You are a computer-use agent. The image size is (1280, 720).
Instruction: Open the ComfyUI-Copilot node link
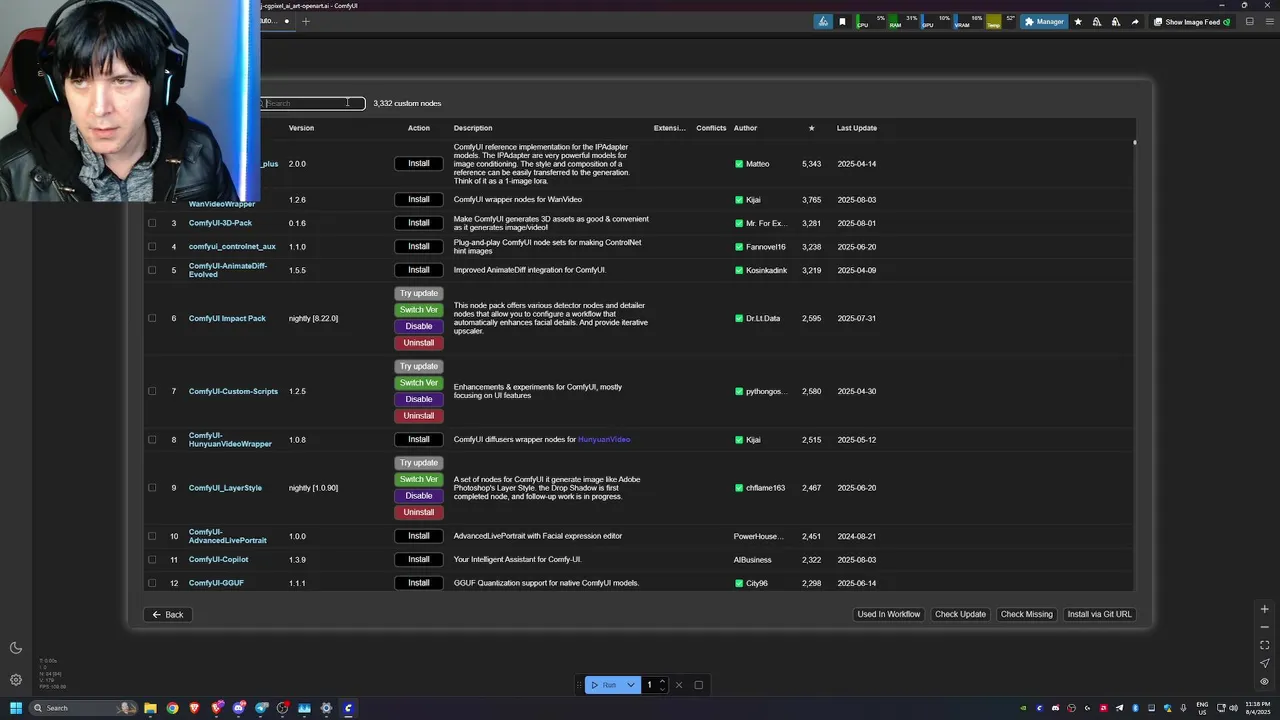click(218, 560)
